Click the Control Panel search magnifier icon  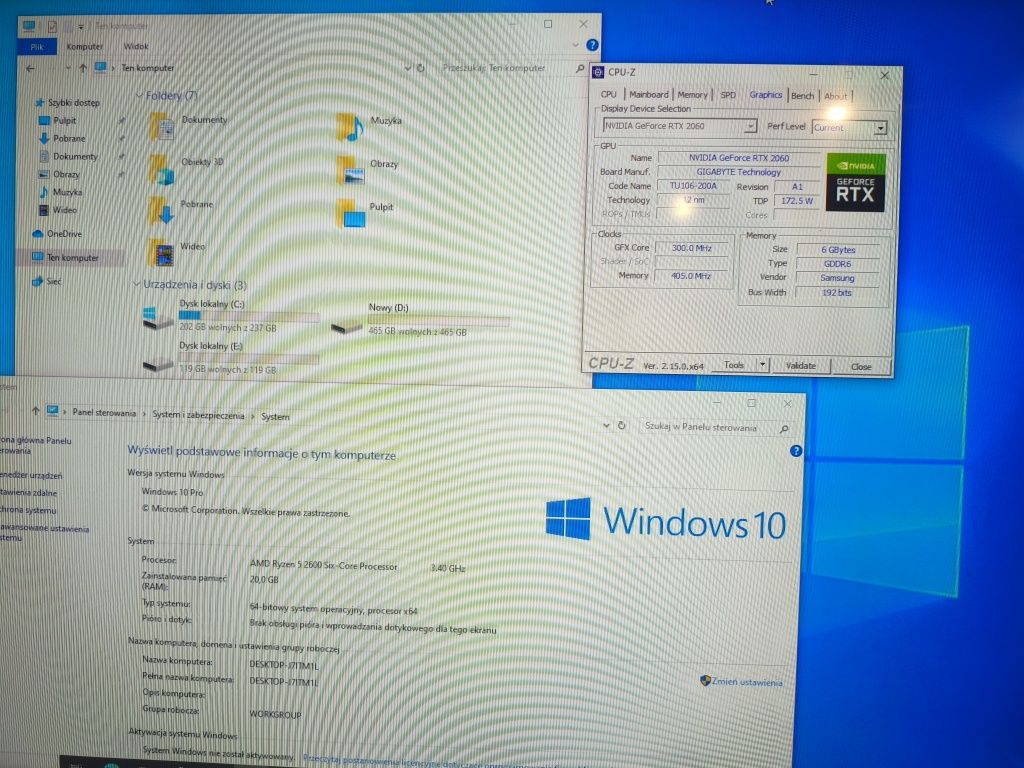(x=784, y=428)
